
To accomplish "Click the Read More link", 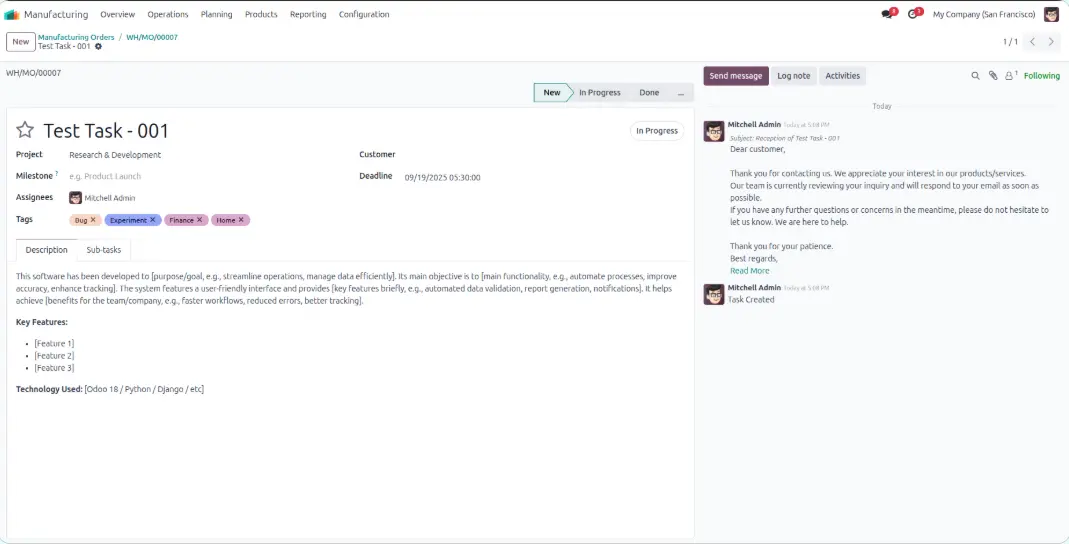I will pos(749,271).
